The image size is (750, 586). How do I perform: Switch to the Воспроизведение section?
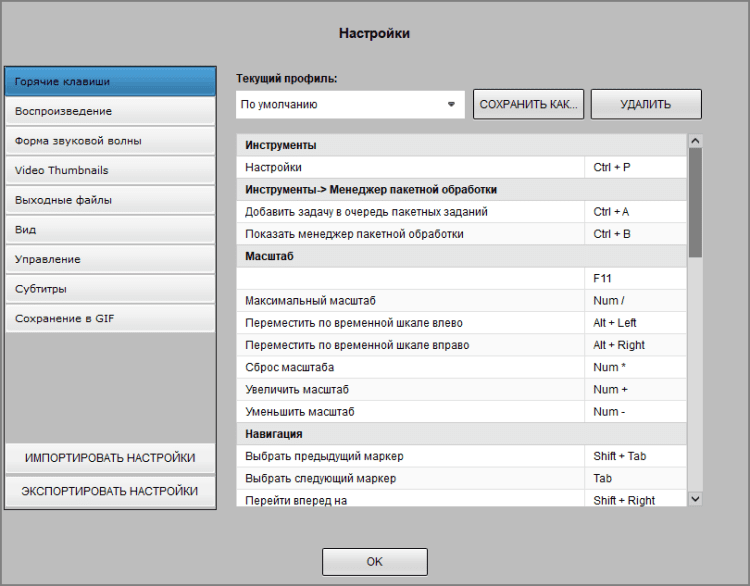110,111
